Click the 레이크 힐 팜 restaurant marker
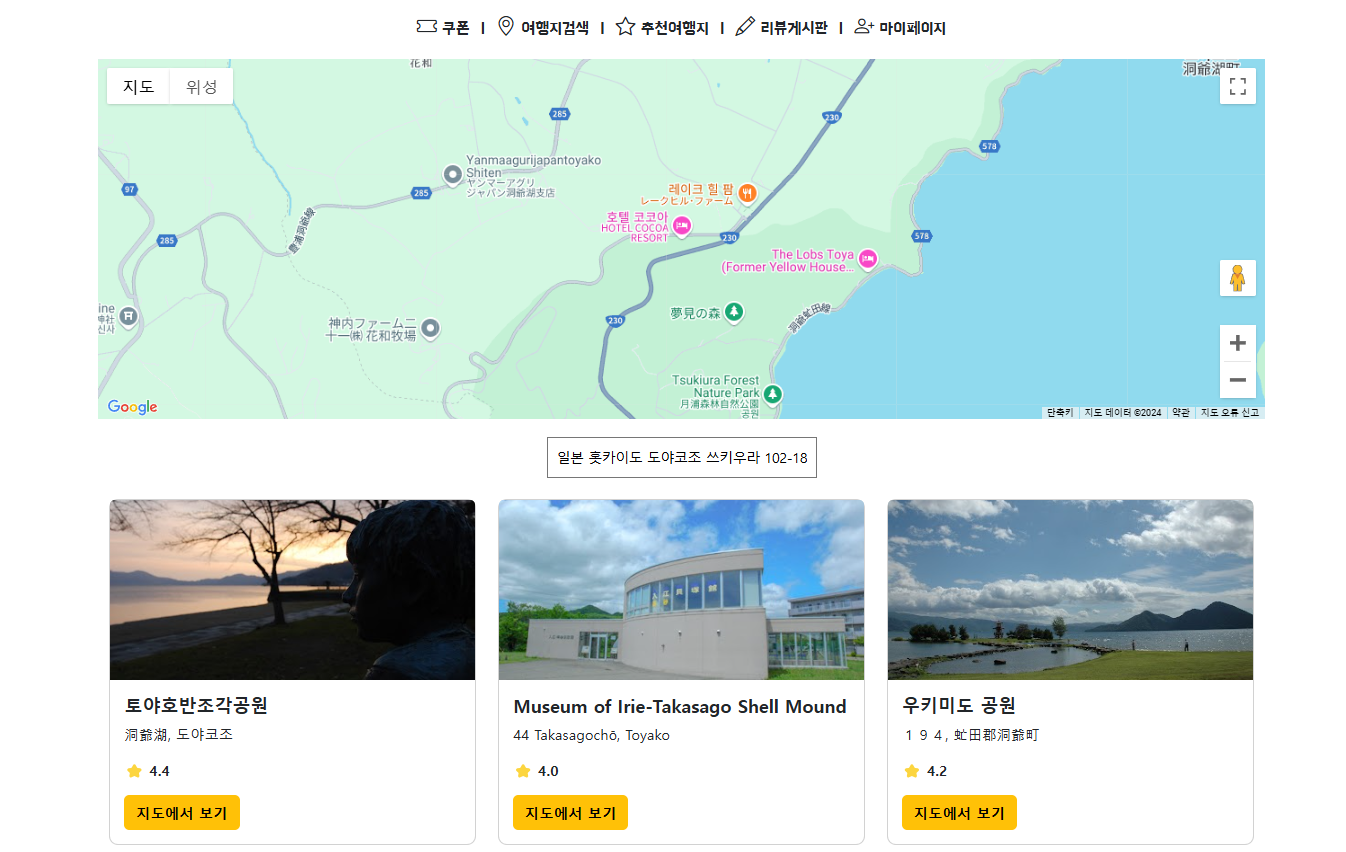Viewport: 1346px width, 852px height. click(747, 193)
